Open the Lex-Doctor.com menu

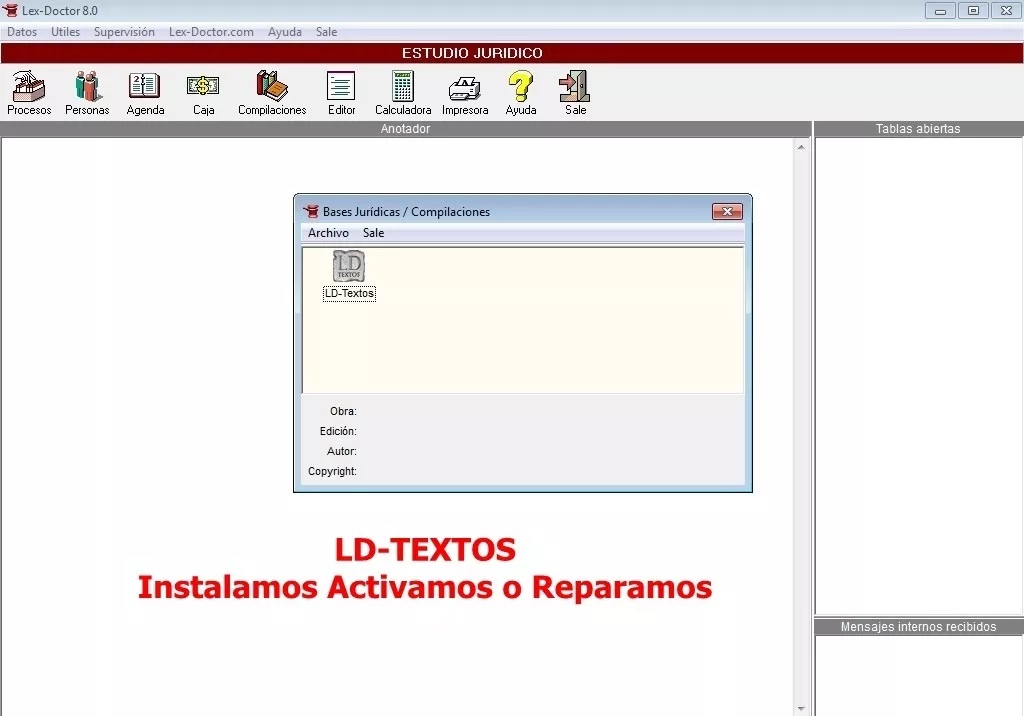click(x=211, y=32)
